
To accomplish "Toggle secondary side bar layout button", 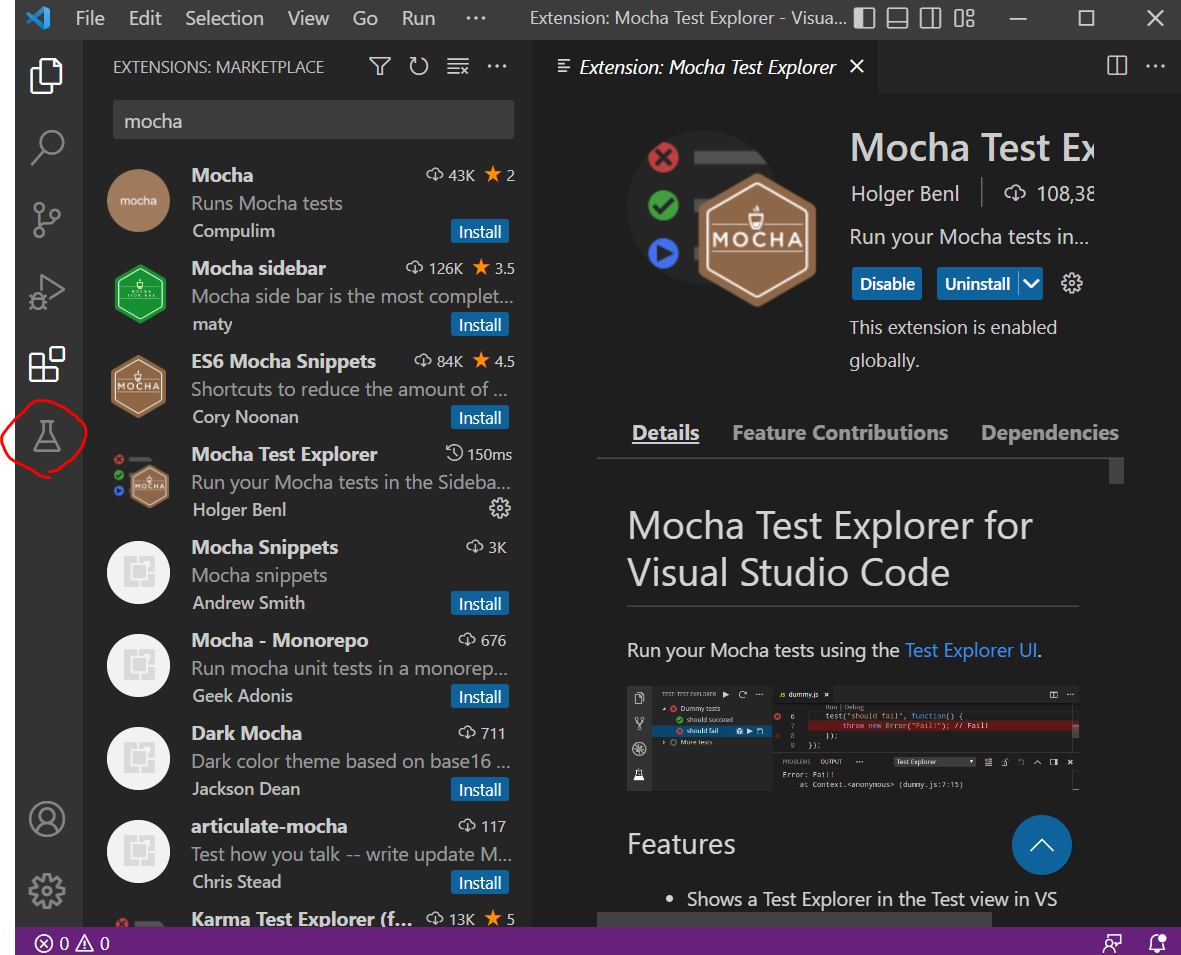I will [x=930, y=18].
